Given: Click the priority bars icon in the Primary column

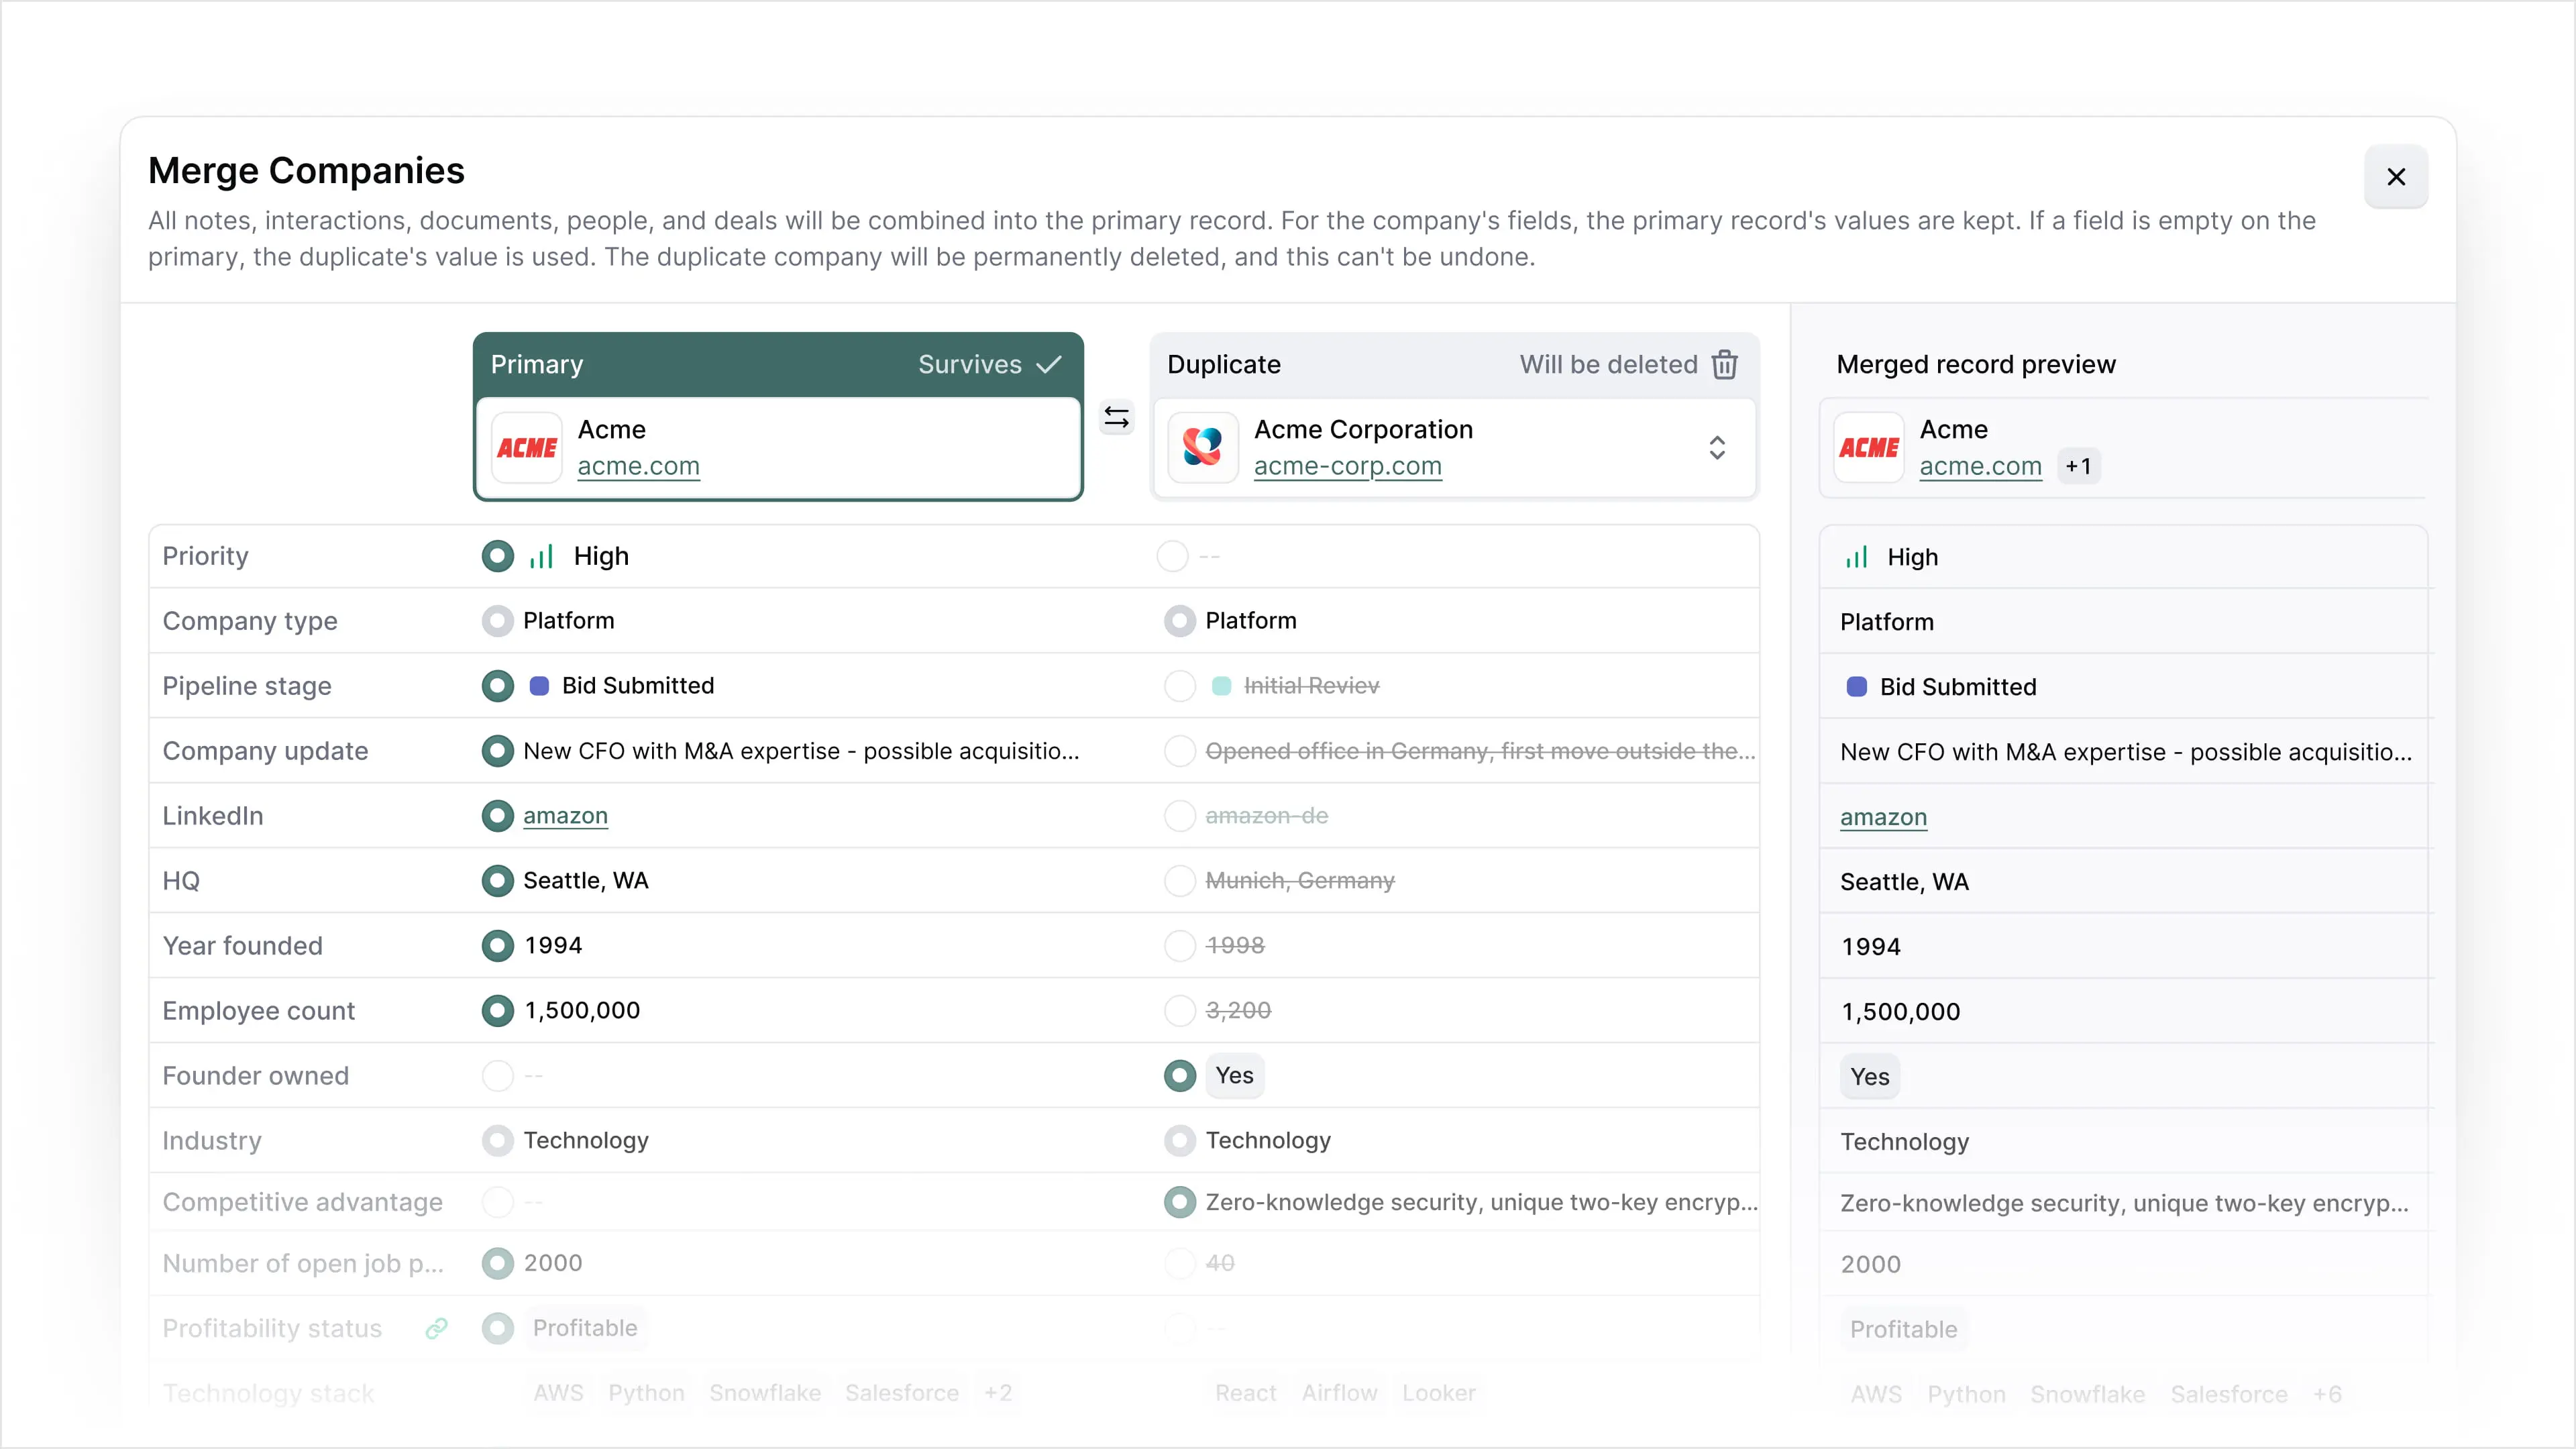Looking at the screenshot, I should [541, 557].
